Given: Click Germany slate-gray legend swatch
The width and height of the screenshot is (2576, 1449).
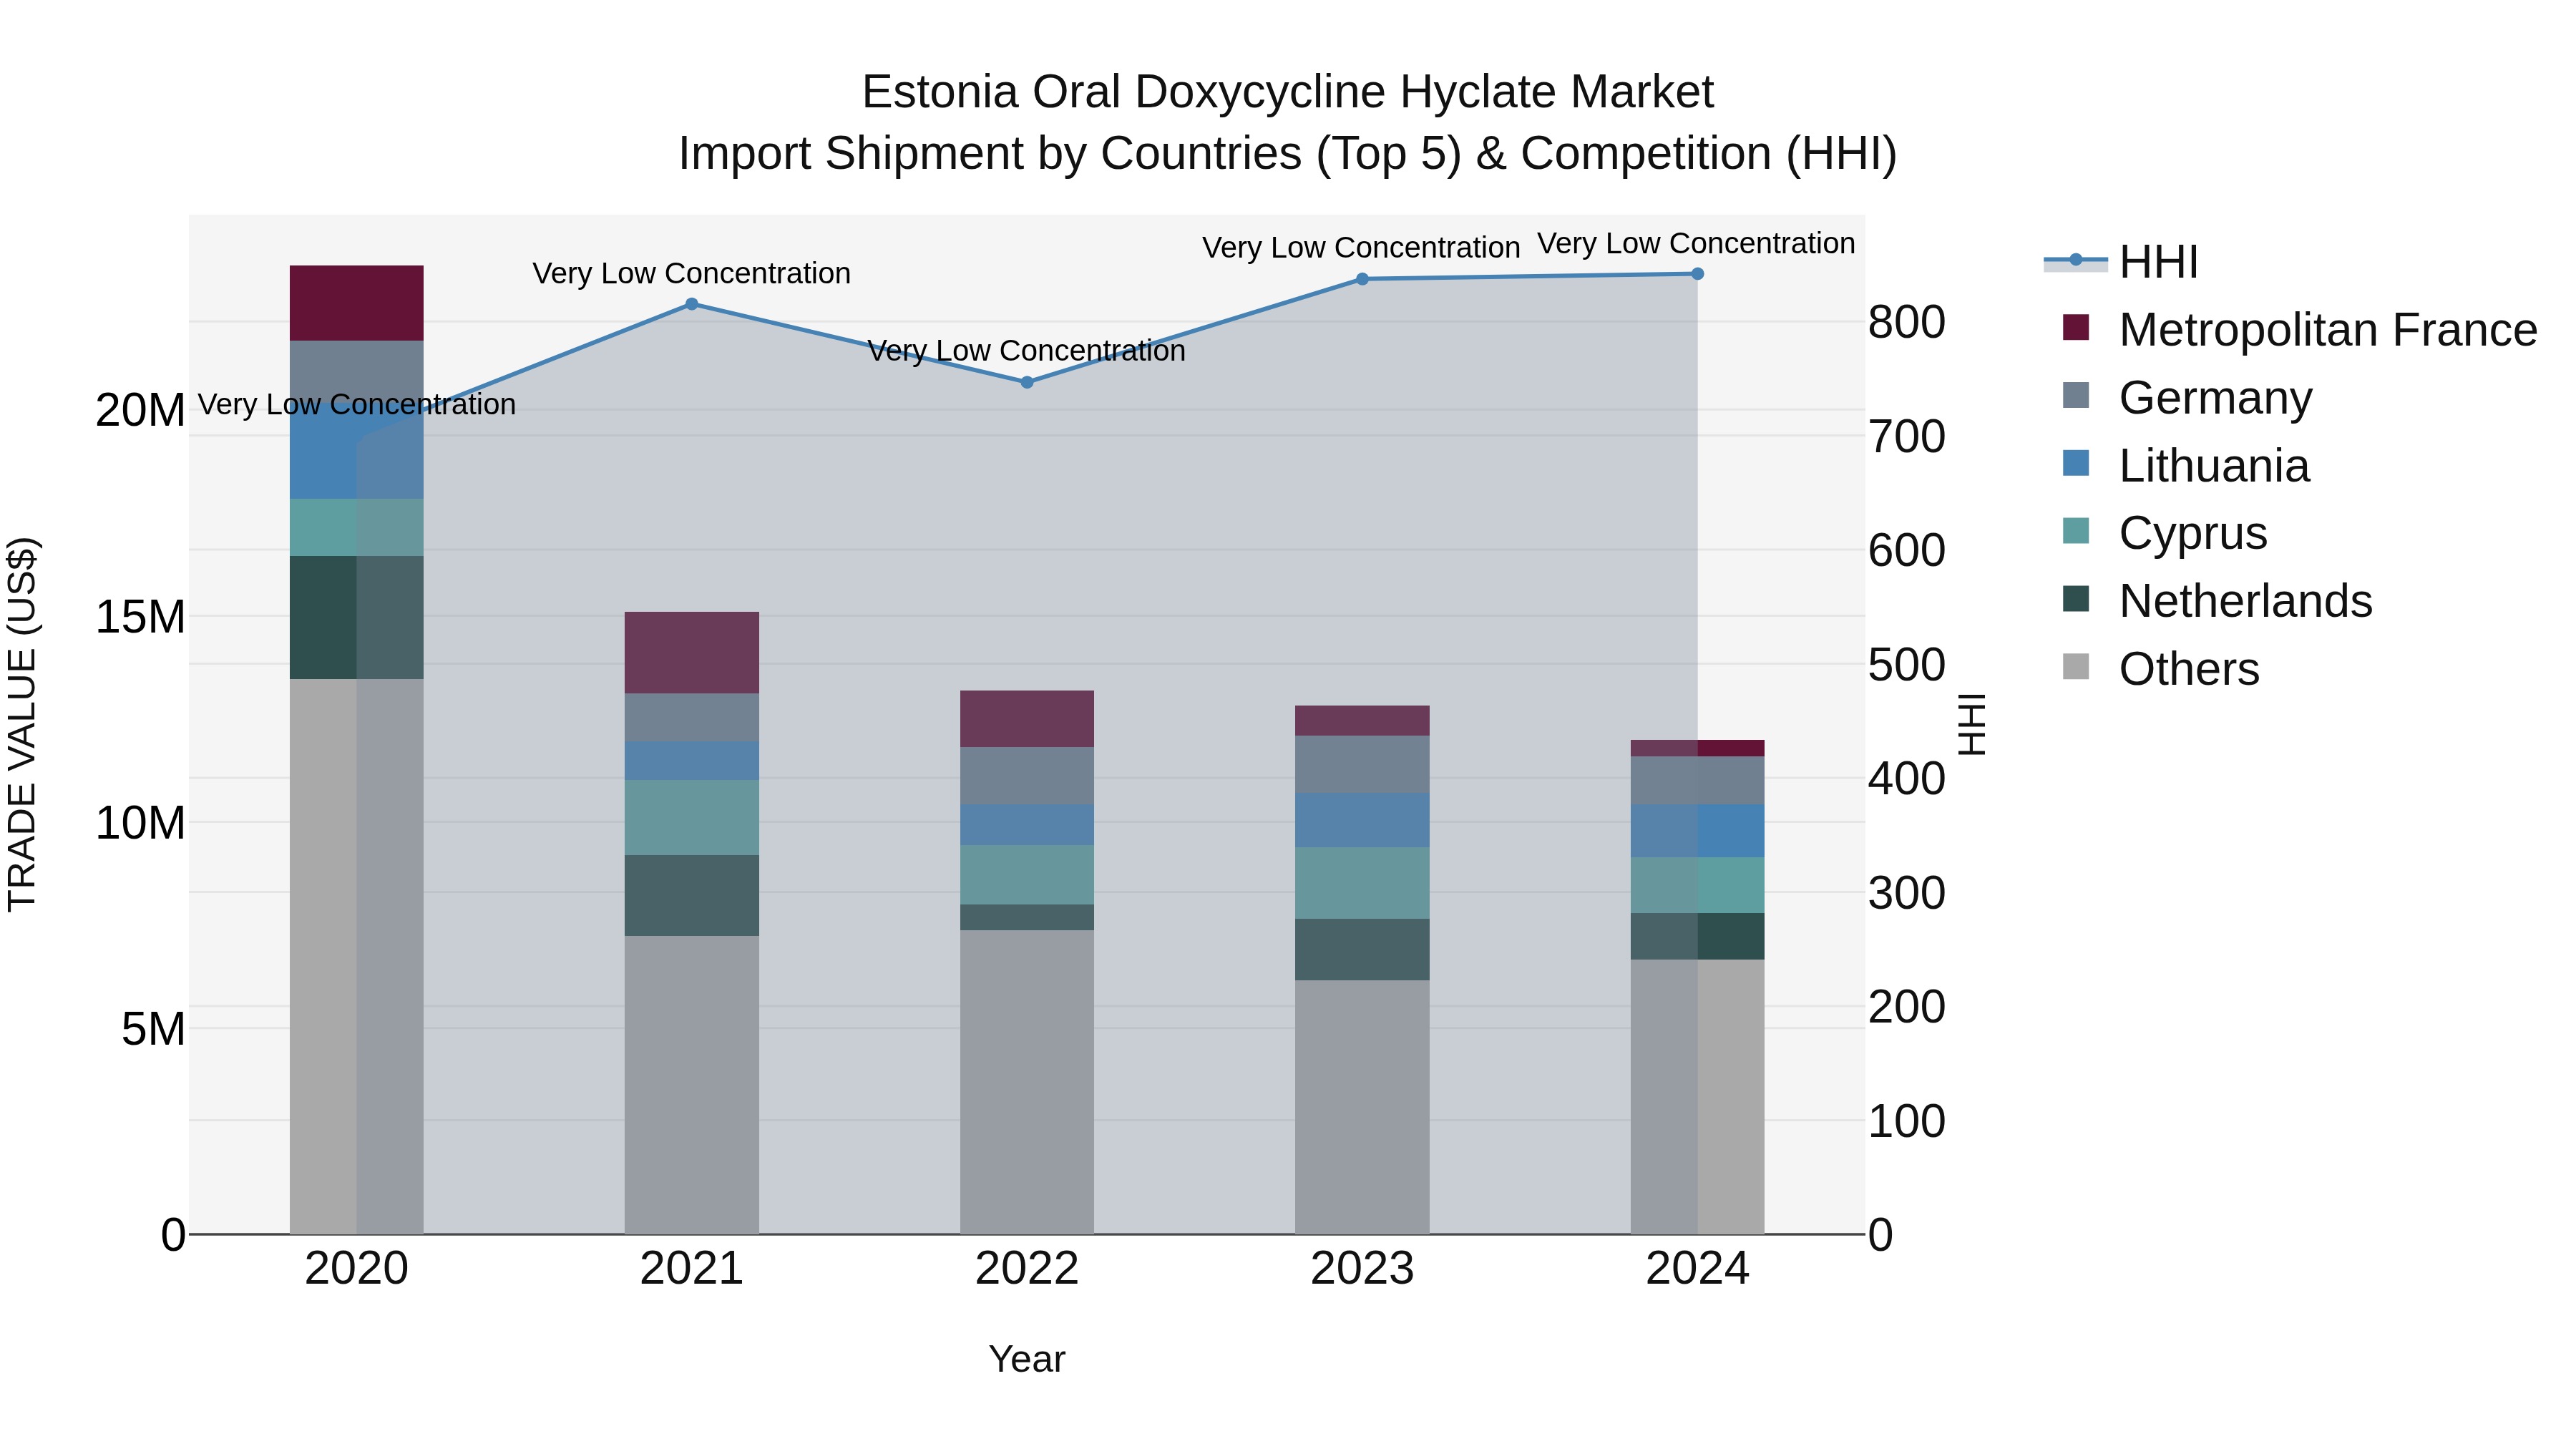Looking at the screenshot, I should [x=2076, y=395].
